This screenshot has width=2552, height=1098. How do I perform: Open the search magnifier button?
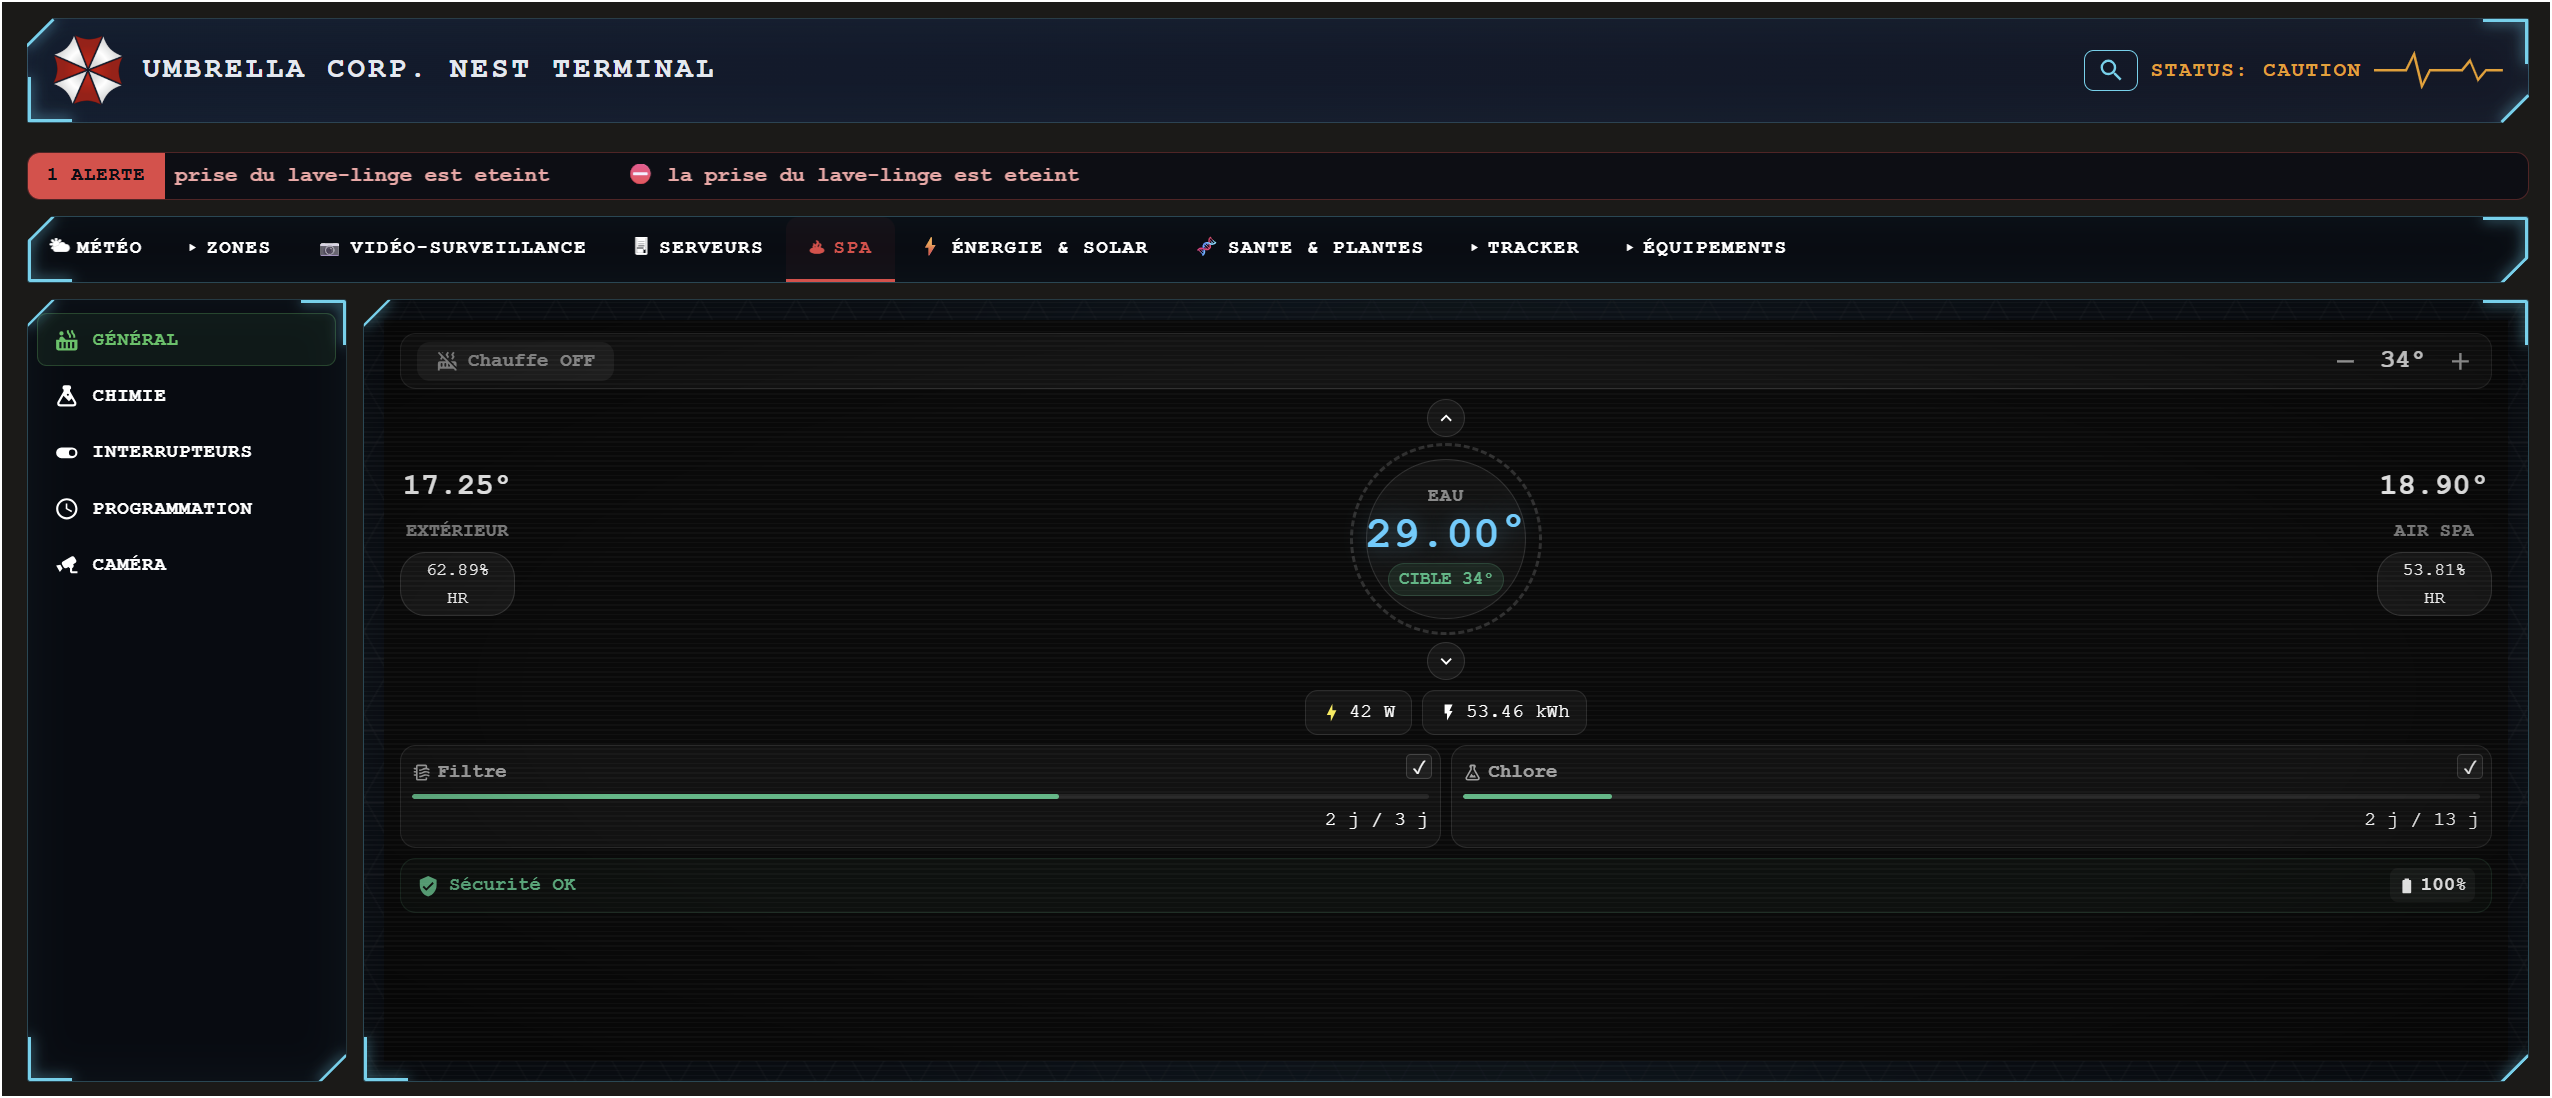(x=2110, y=70)
